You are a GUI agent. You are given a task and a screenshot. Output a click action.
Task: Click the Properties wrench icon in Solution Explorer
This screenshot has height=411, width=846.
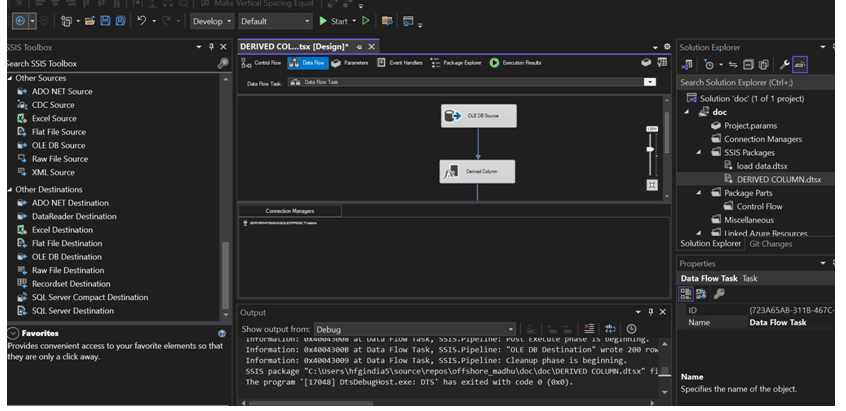tap(784, 65)
